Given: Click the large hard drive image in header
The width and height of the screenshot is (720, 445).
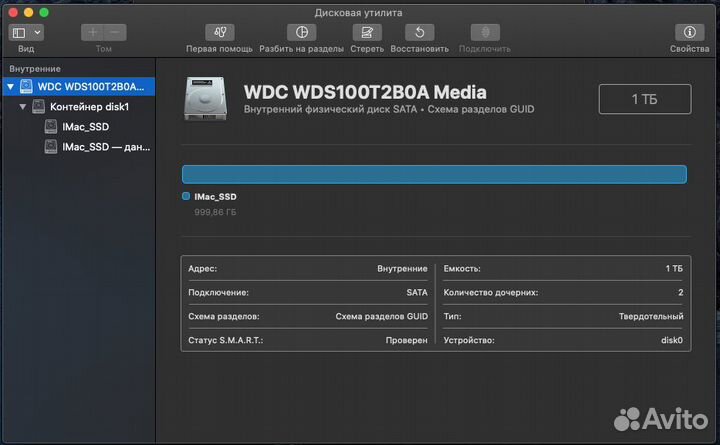Looking at the screenshot, I should (206, 98).
